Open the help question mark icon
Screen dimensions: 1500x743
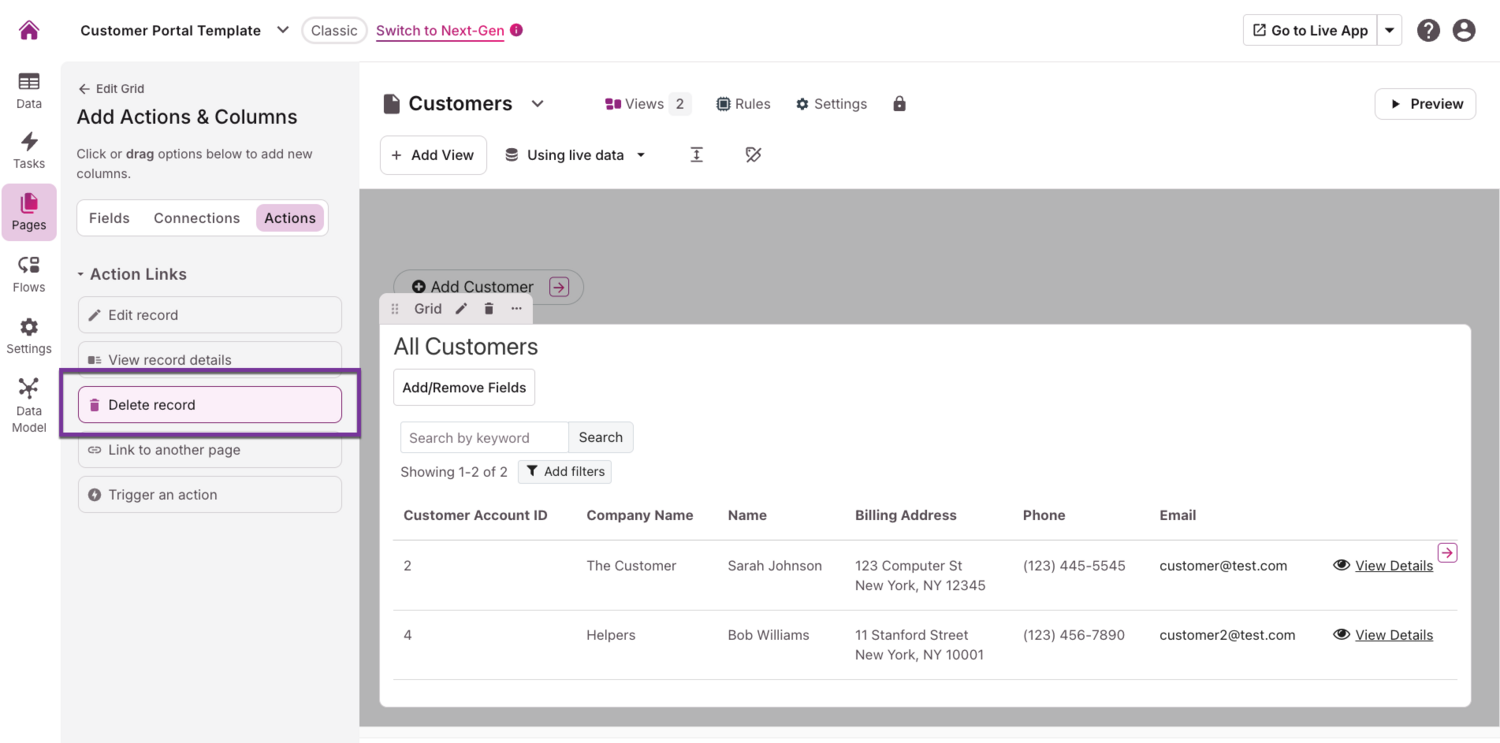click(x=1428, y=30)
